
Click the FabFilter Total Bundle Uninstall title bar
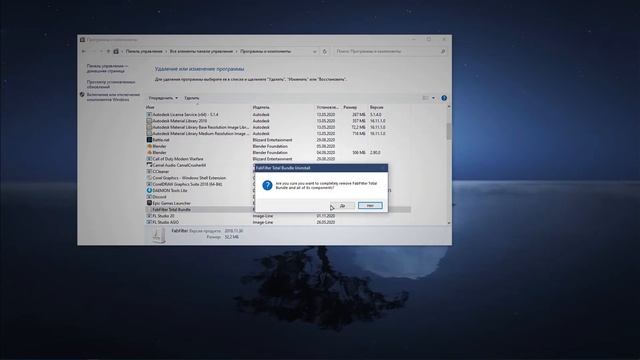coord(321,168)
